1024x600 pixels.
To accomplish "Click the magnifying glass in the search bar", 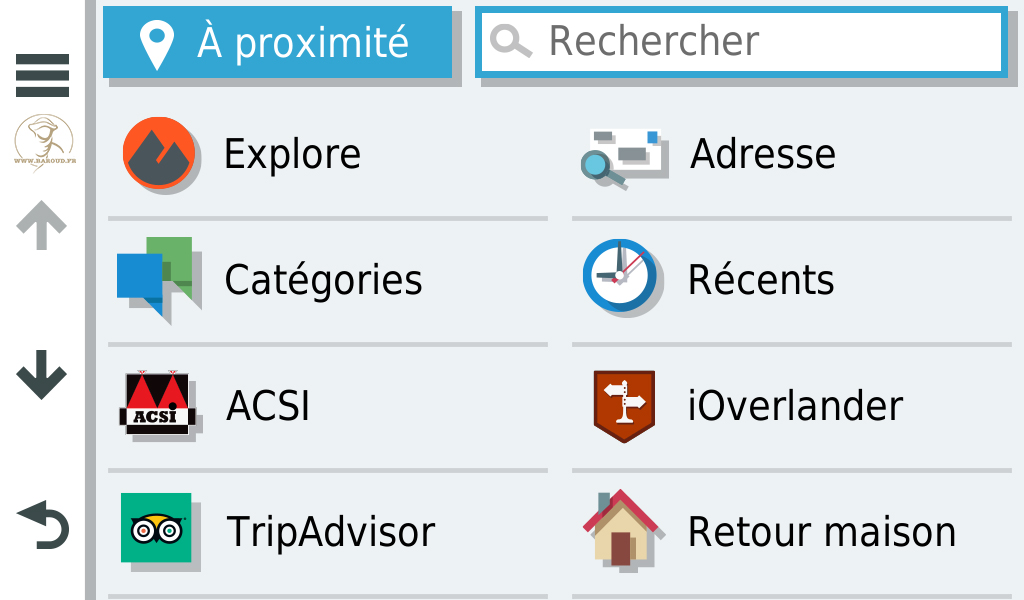I will (511, 42).
